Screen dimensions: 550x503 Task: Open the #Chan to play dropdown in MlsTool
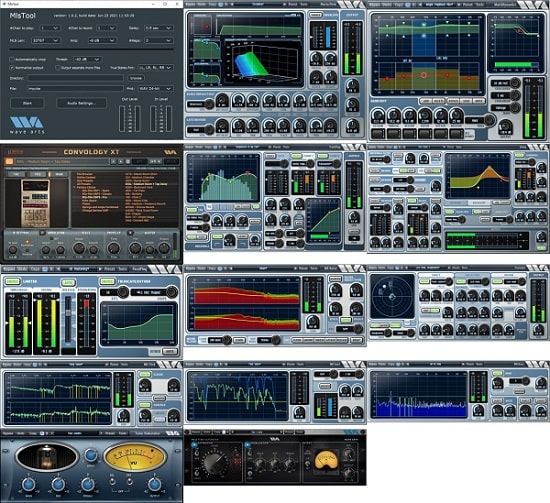tap(50, 28)
